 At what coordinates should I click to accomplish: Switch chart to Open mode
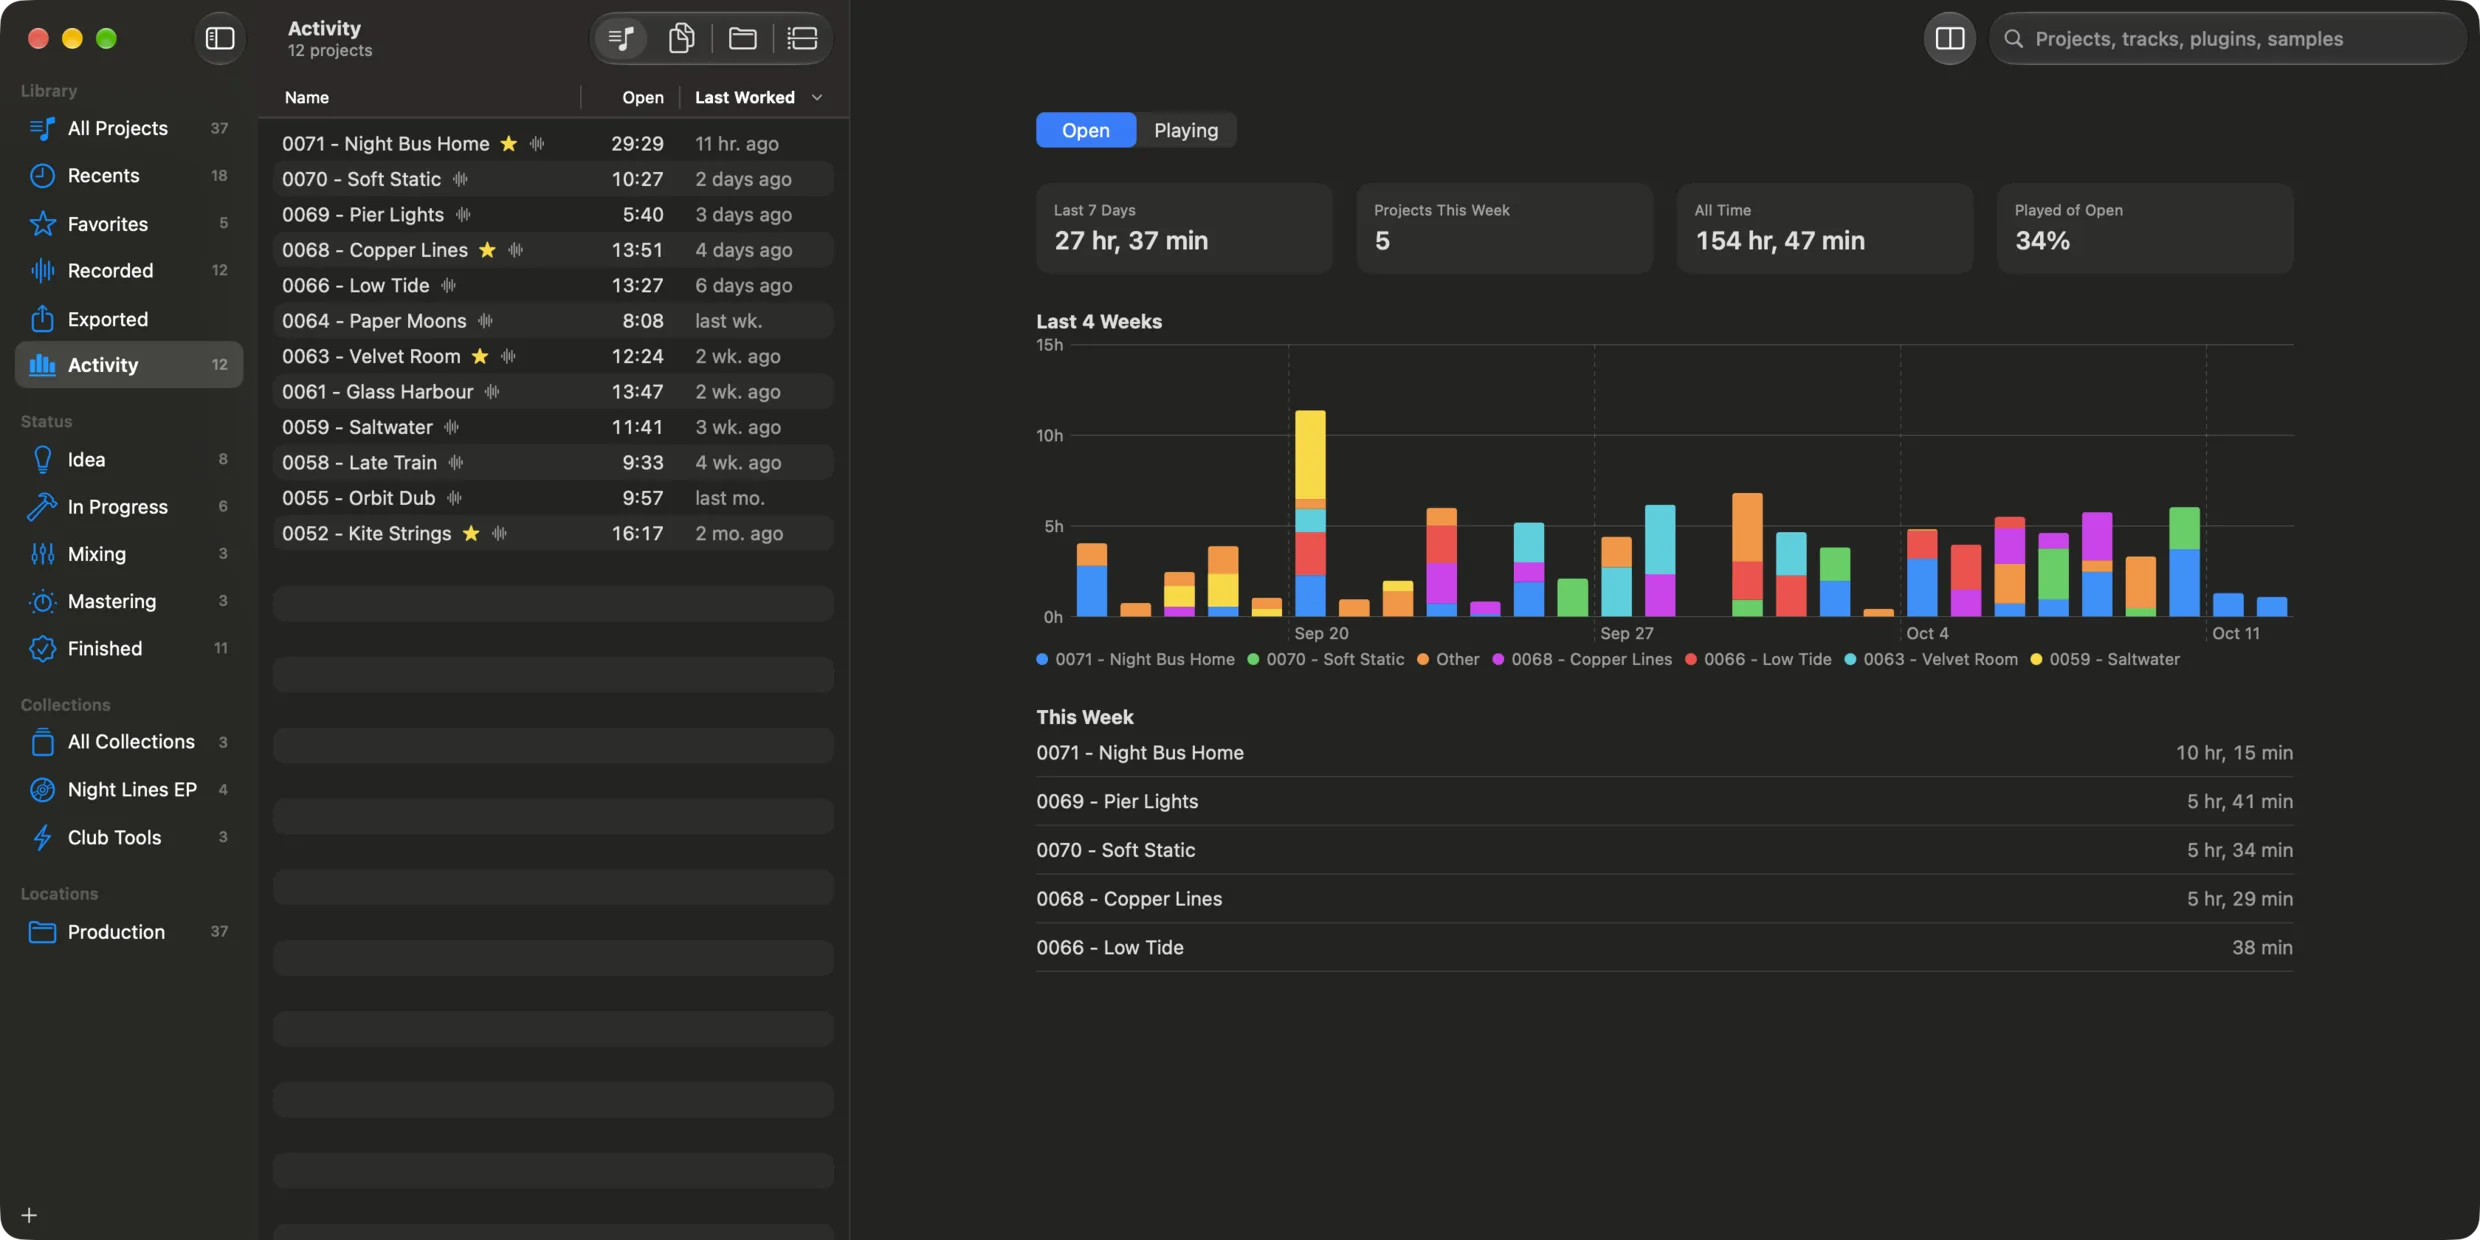coord(1085,130)
